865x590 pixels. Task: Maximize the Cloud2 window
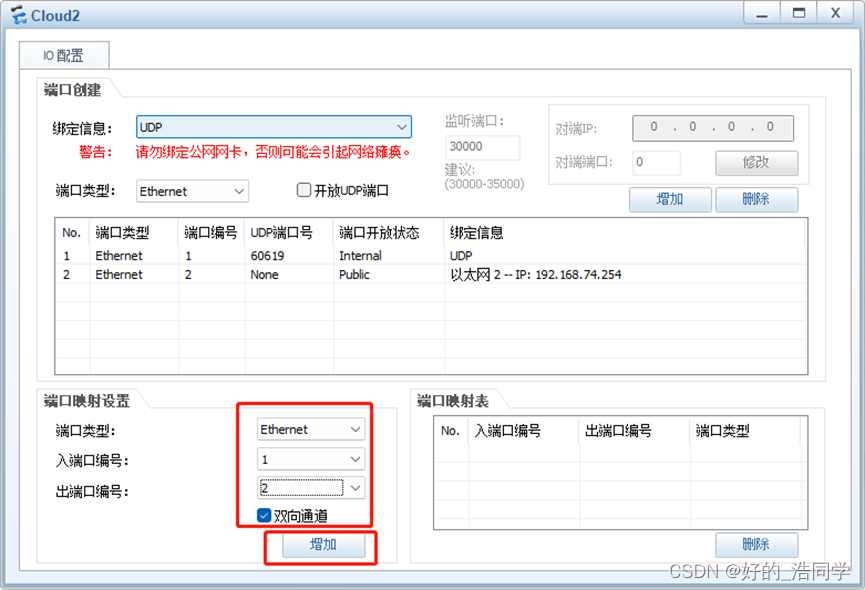point(799,13)
